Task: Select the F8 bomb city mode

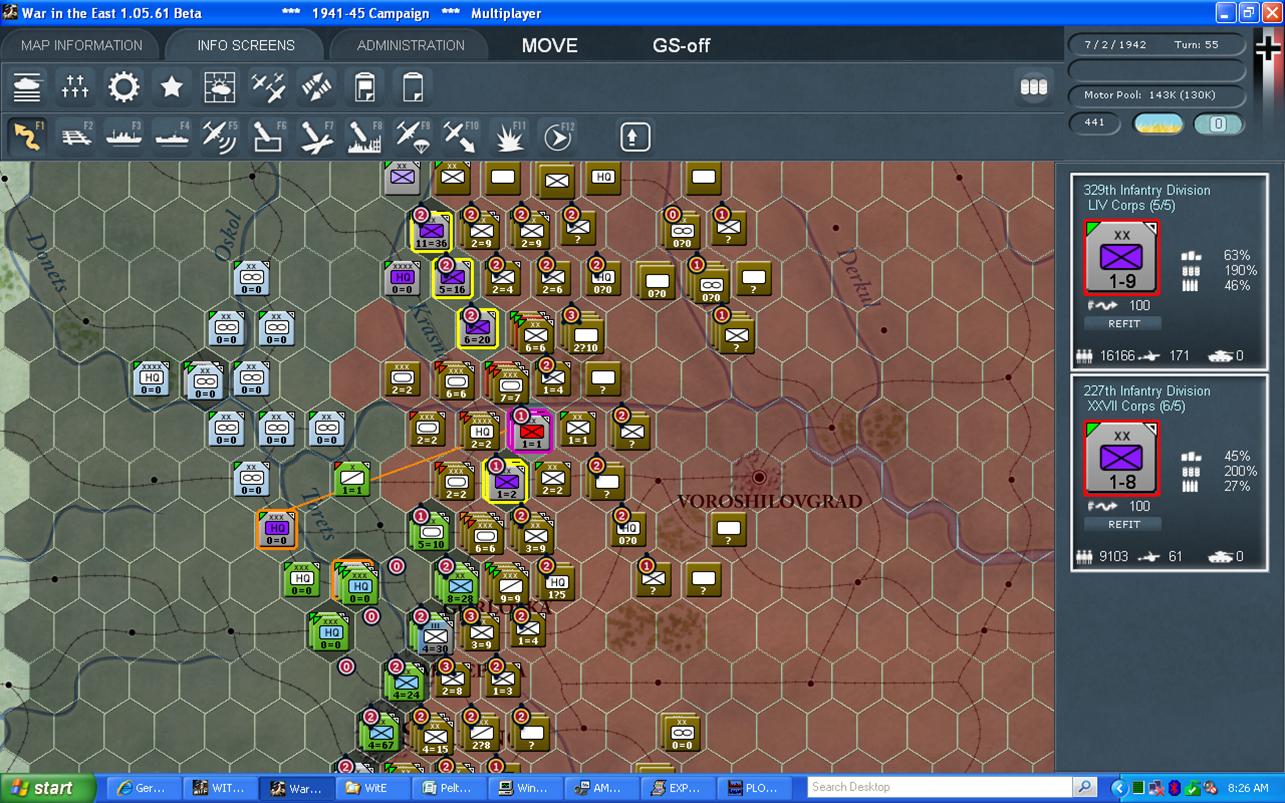Action: (x=365, y=136)
